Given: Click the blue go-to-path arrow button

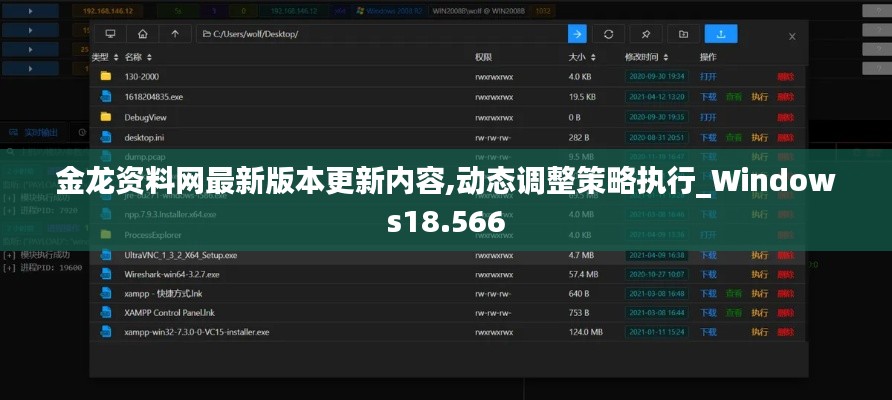Looking at the screenshot, I should (577, 34).
